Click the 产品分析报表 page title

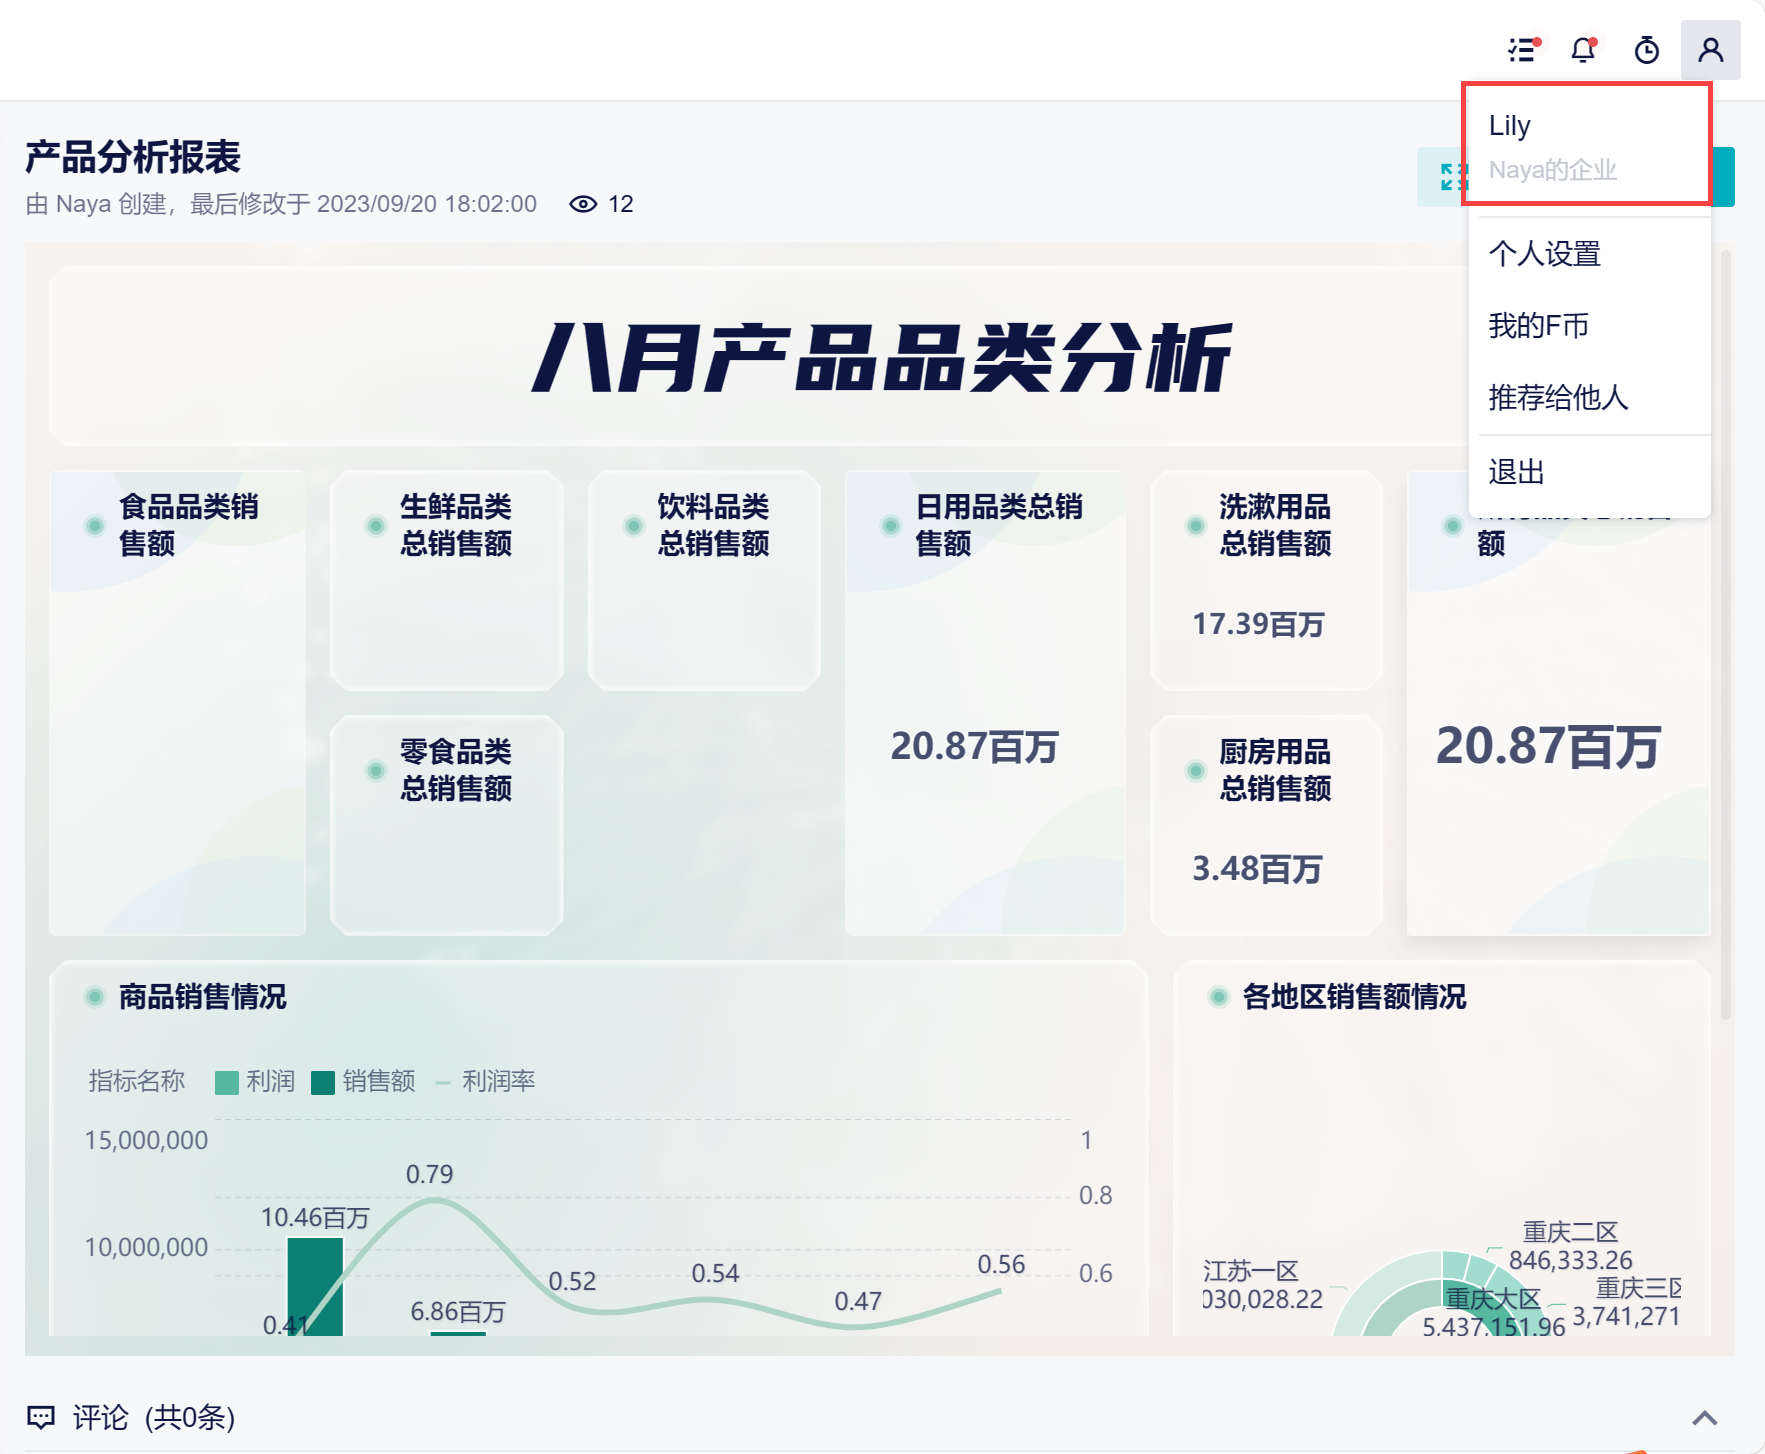133,157
